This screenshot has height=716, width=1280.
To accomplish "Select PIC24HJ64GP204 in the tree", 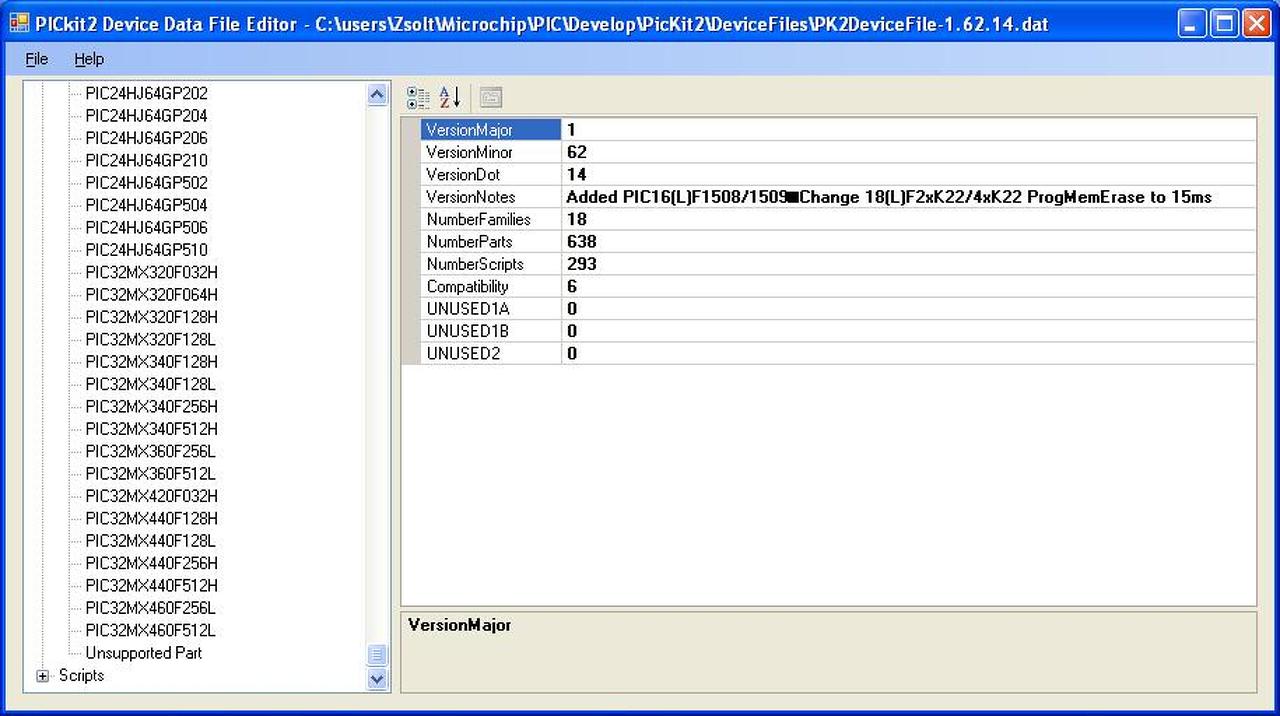I will [x=146, y=116].
